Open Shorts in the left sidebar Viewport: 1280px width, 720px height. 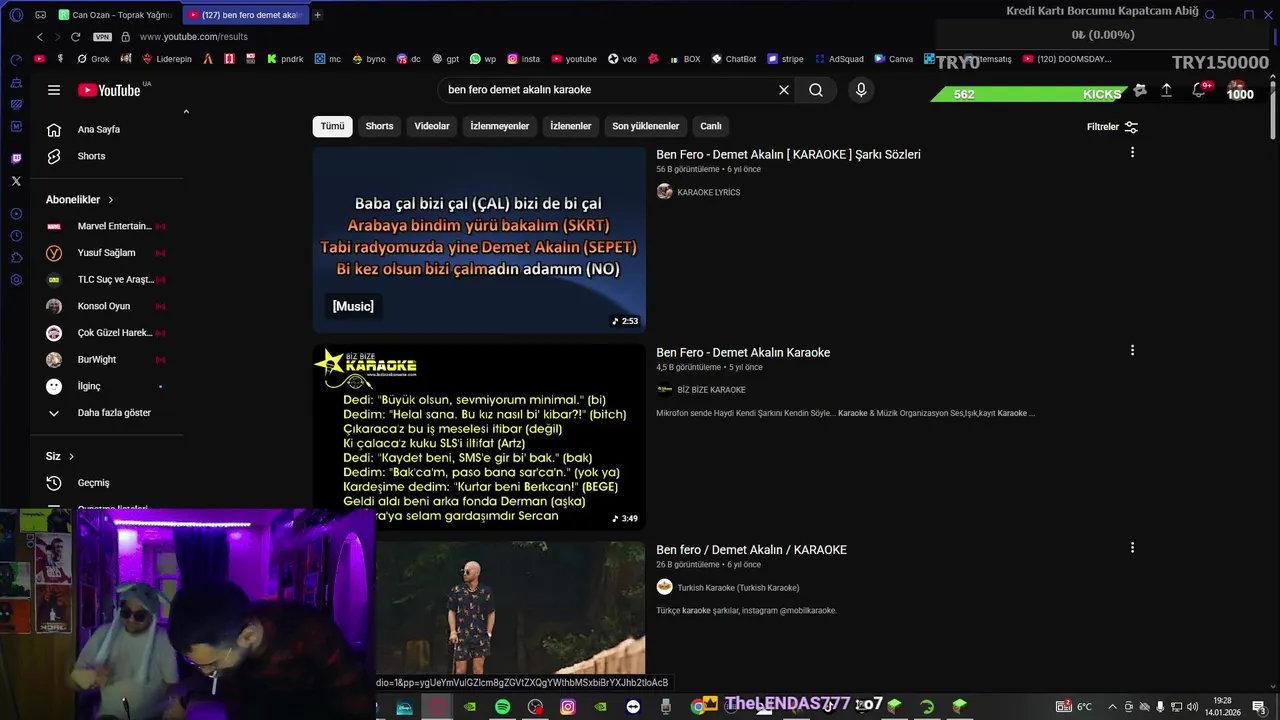(x=106, y=156)
